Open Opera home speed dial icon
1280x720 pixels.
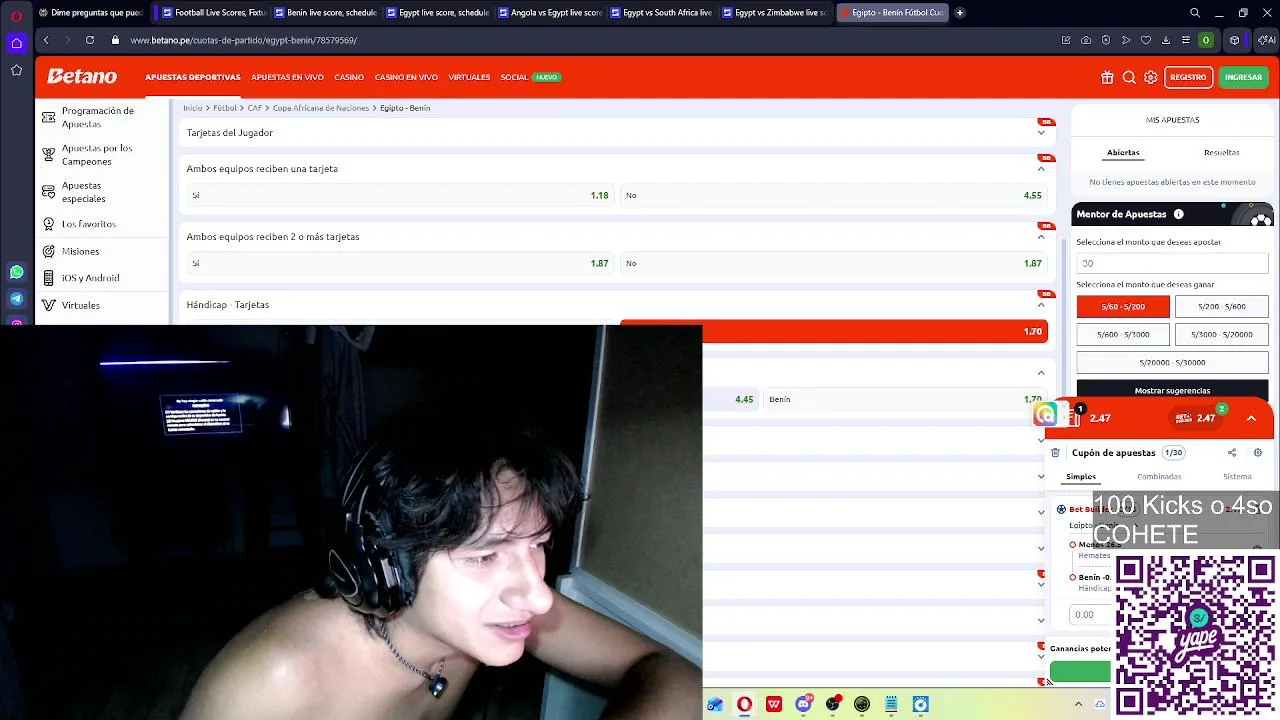tap(16, 43)
